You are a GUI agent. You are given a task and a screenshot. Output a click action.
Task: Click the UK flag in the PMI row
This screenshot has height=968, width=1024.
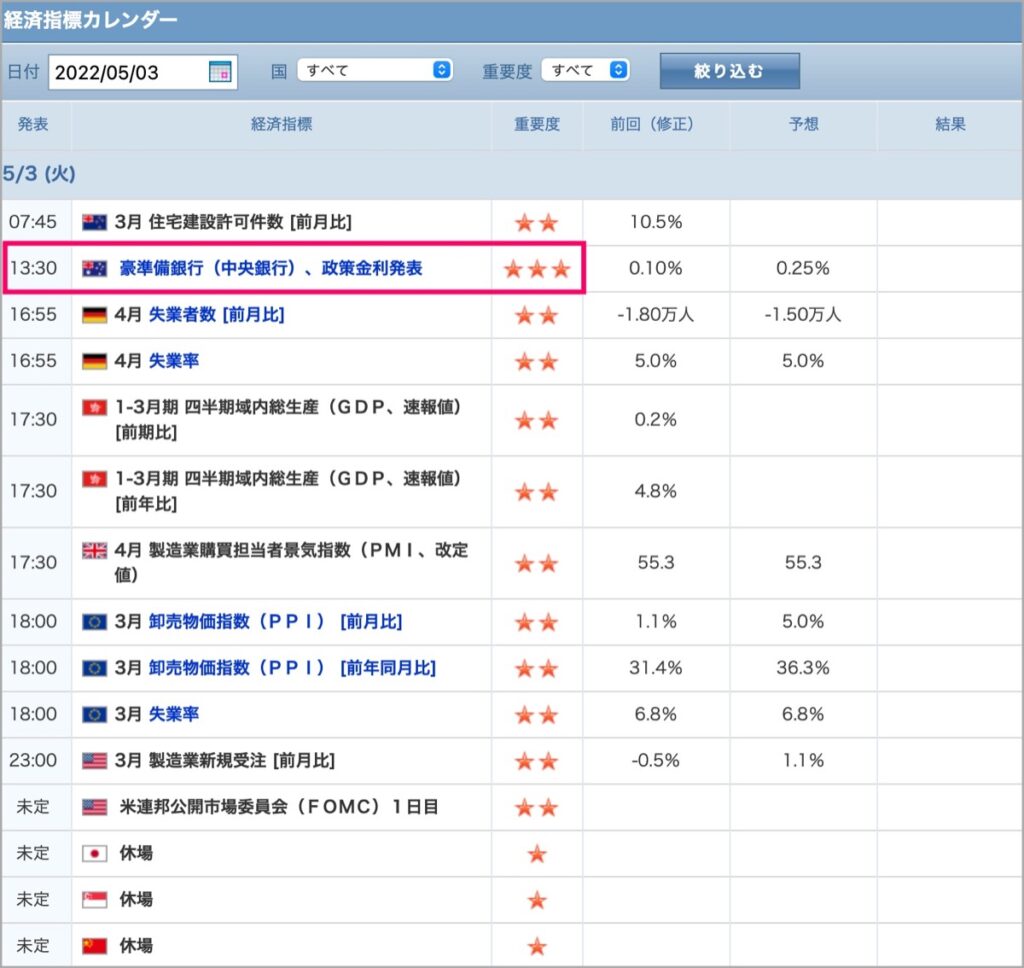[x=94, y=551]
